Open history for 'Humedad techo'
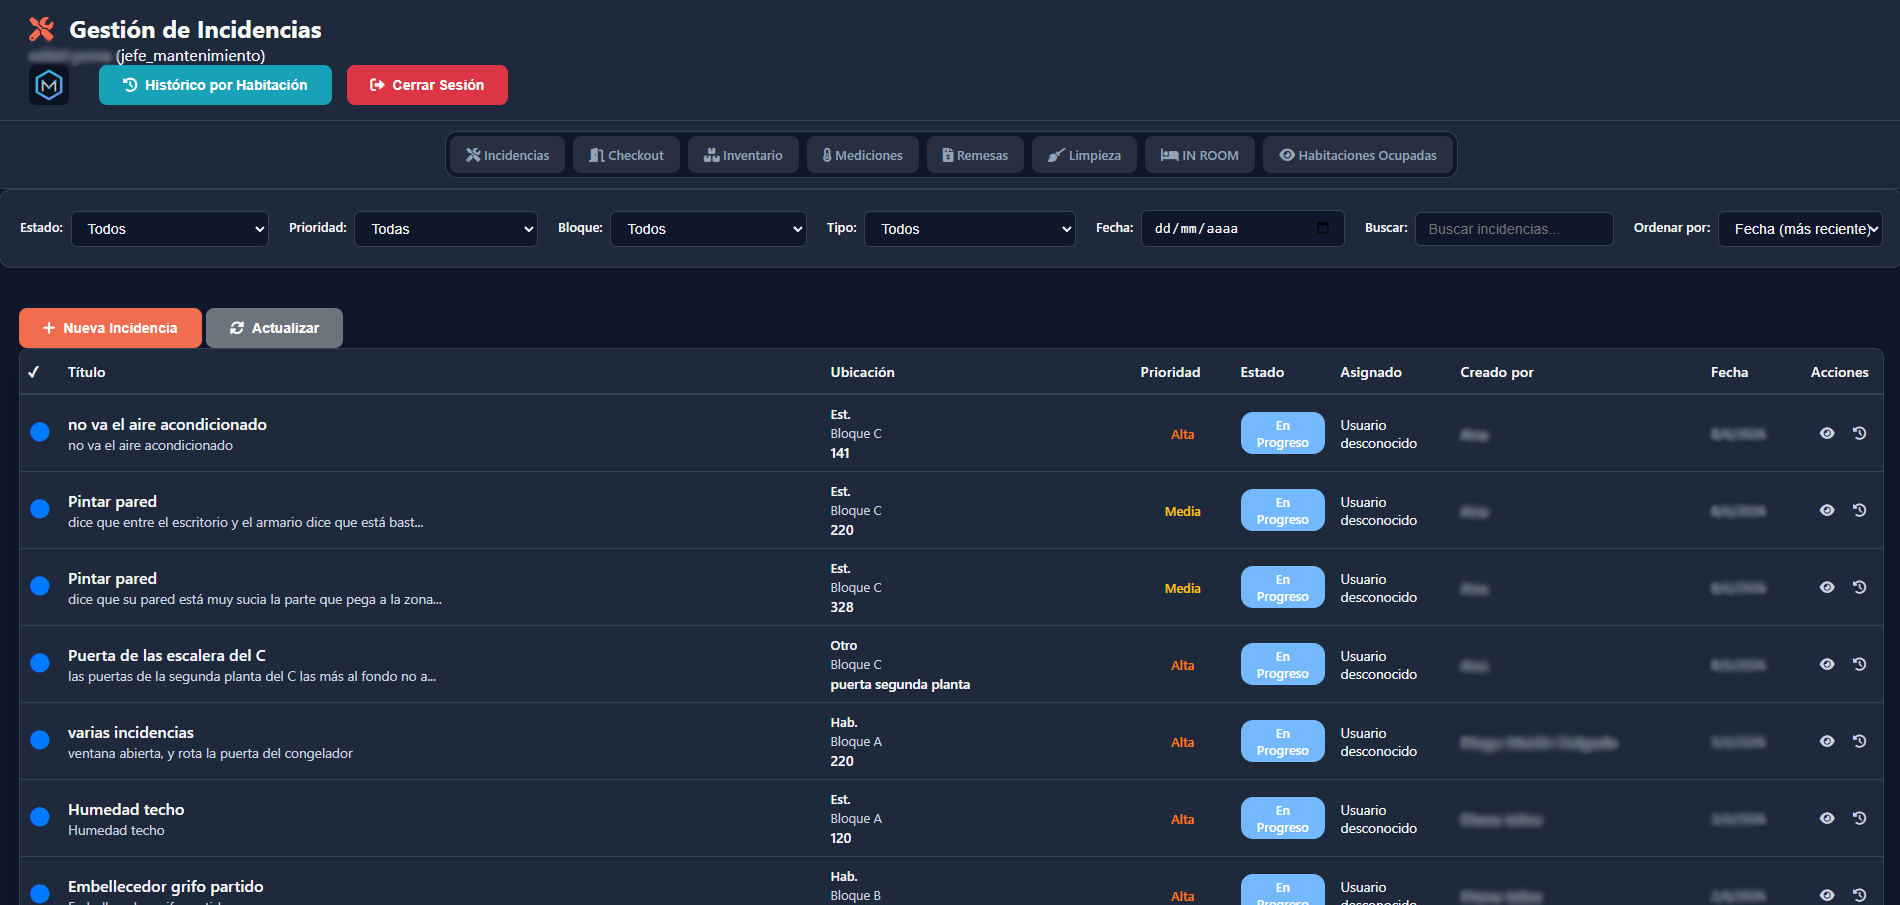The width and height of the screenshot is (1900, 905). tap(1859, 818)
